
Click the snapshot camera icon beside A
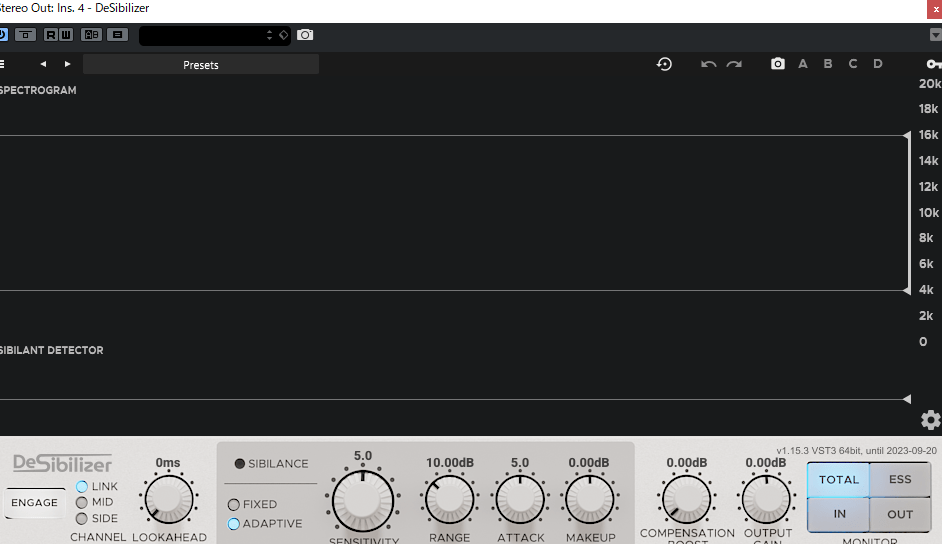click(x=778, y=64)
